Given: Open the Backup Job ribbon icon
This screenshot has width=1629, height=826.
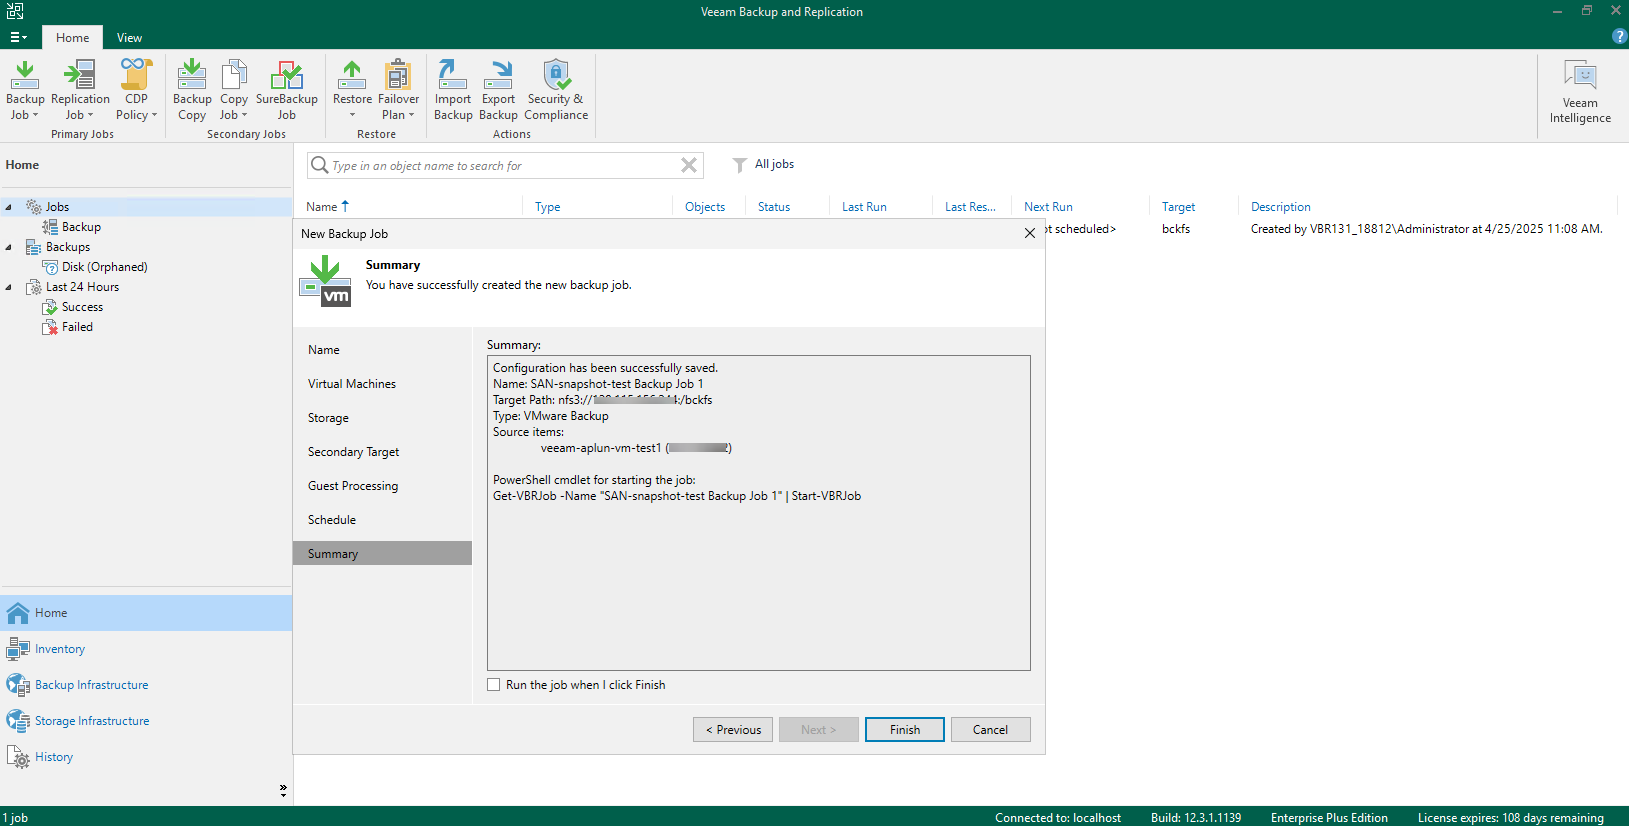Looking at the screenshot, I should coord(25,90).
